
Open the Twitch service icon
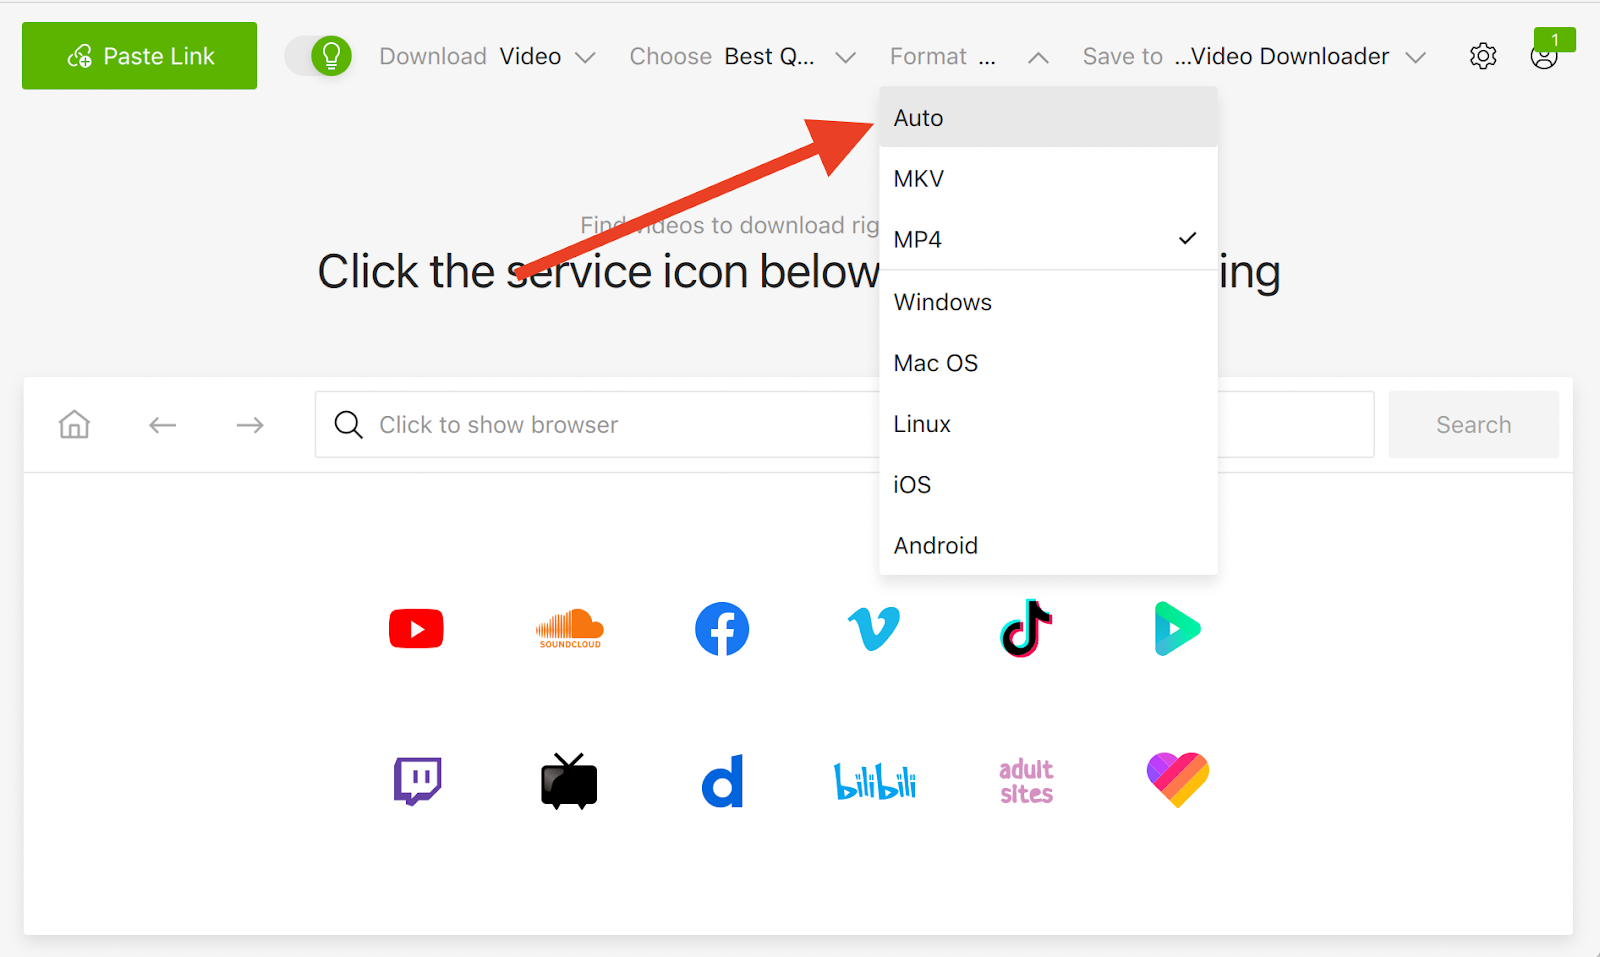(417, 781)
